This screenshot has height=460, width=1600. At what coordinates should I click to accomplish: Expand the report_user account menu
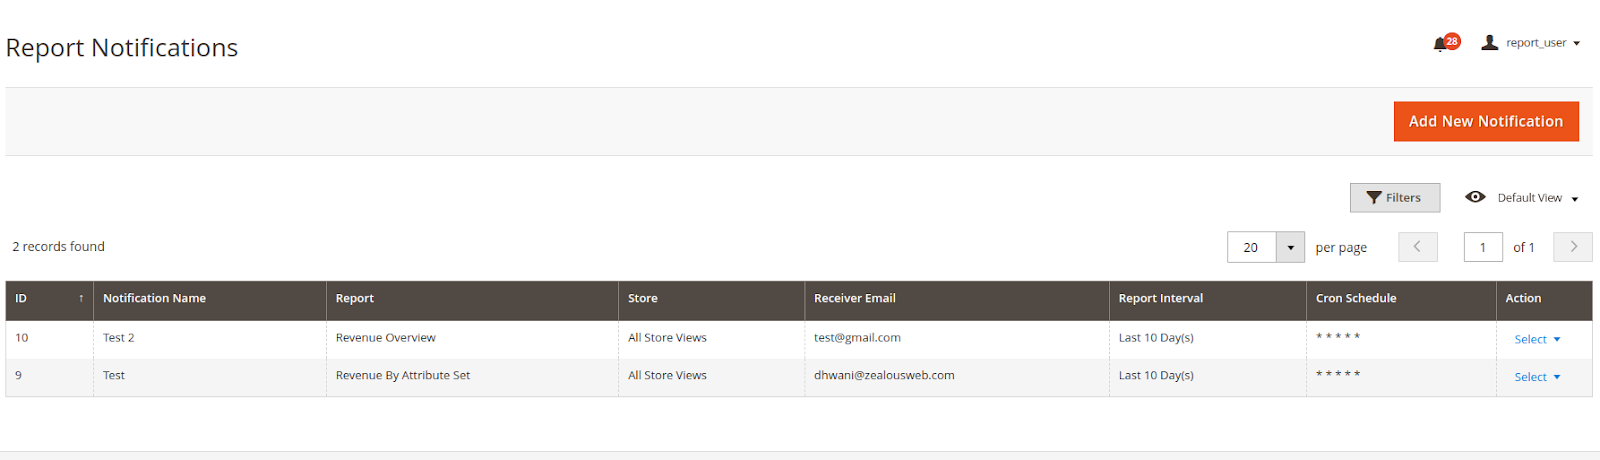pos(1577,43)
